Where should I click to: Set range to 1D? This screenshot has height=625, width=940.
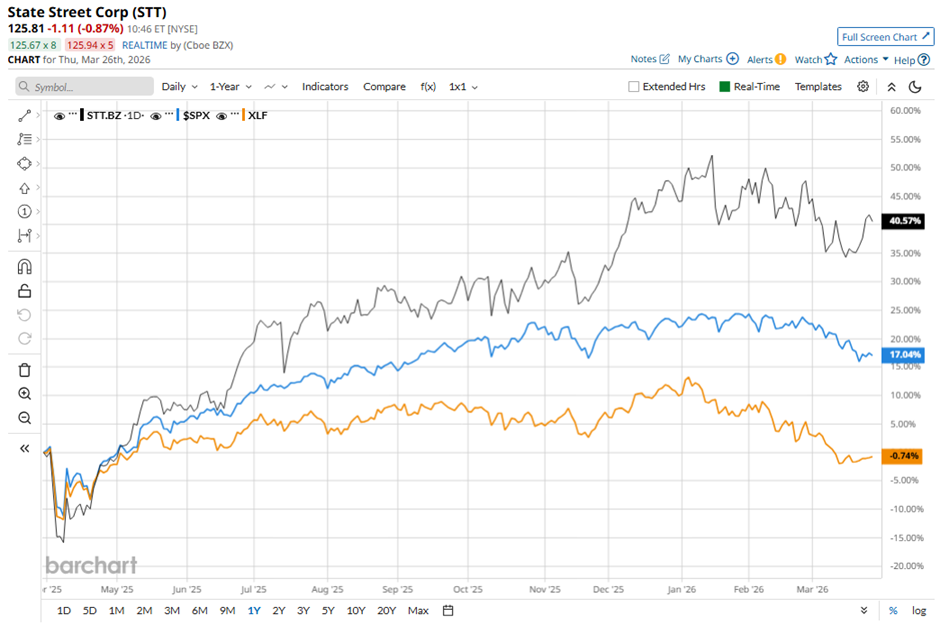click(x=64, y=611)
